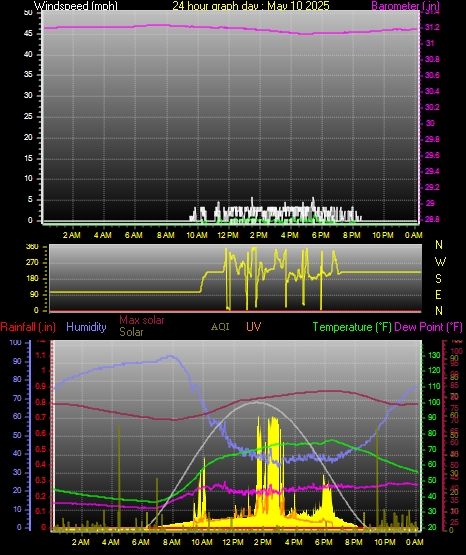This screenshot has width=466, height=555.
Task: Click the "6 PM" label under the windspeed graph
Action: pos(321,235)
